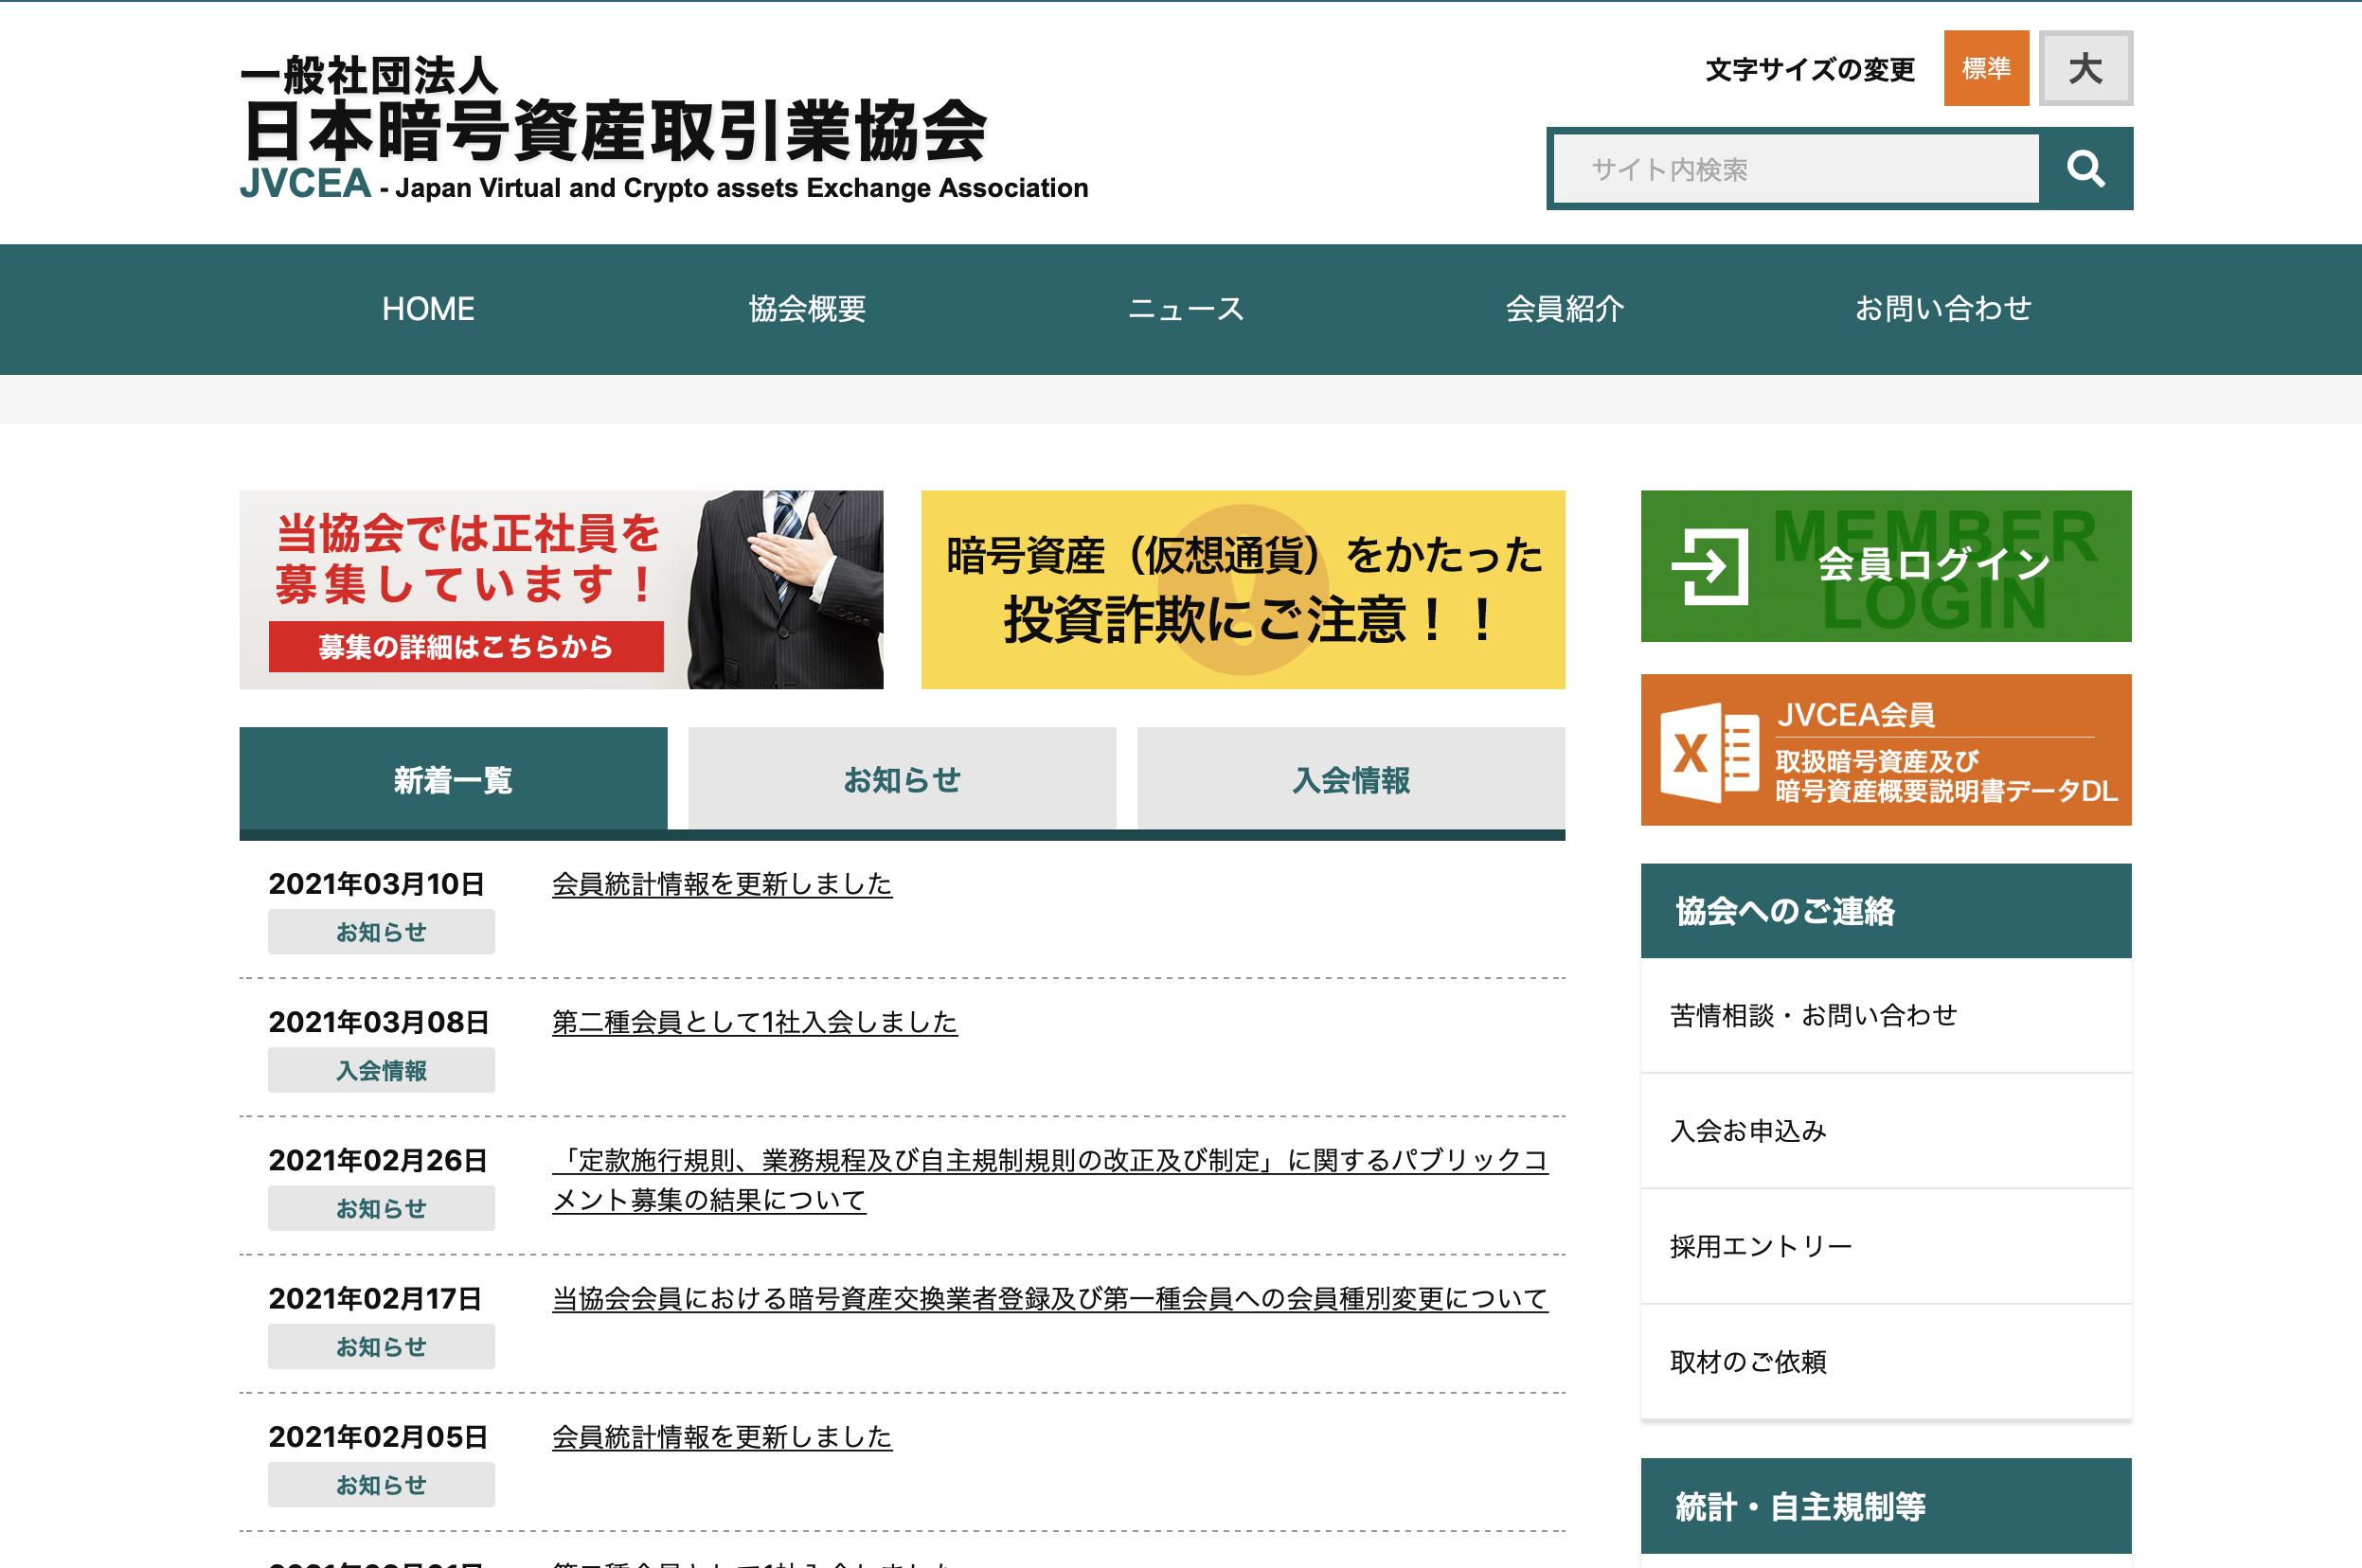Open 第二種会員として1社入会しました on 2021年03月08日
The height and width of the screenshot is (1568, 2362).
click(x=755, y=1022)
